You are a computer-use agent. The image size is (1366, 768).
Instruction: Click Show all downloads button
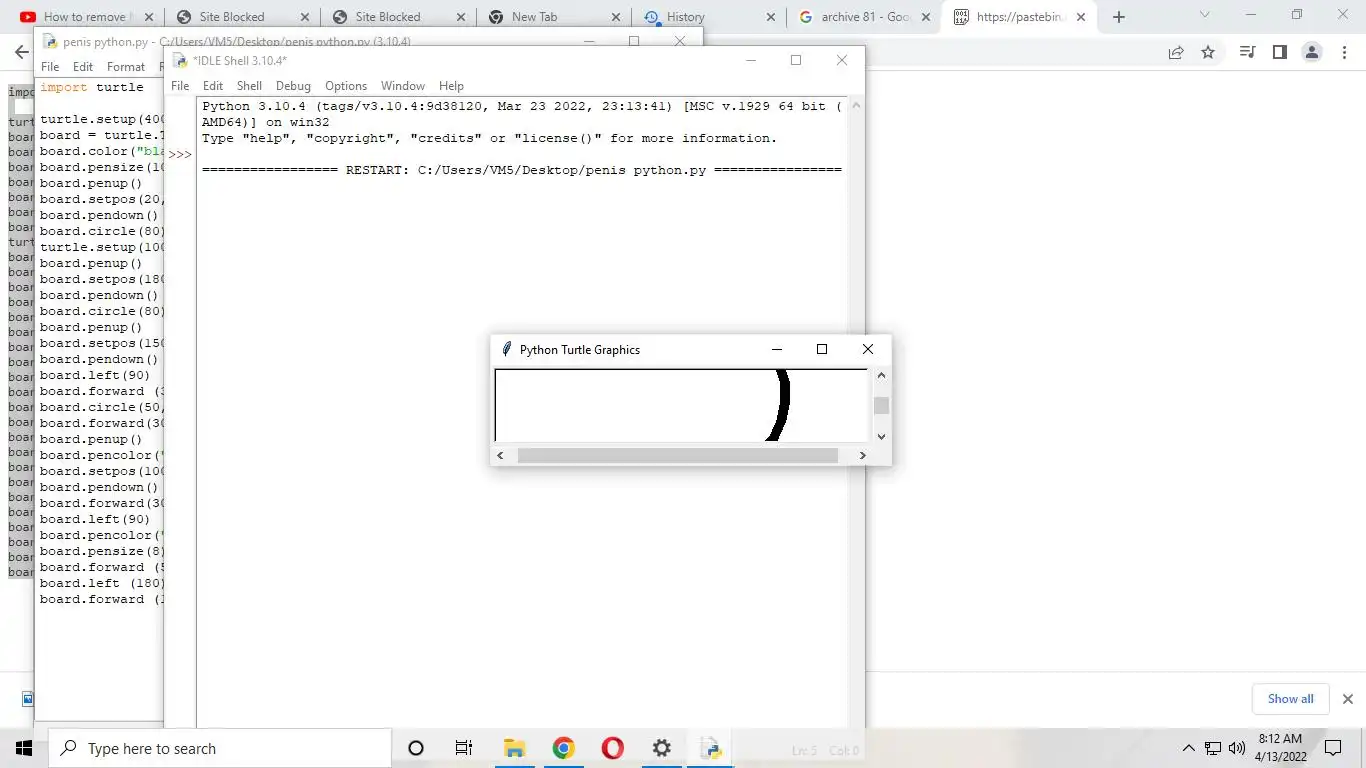pyautogui.click(x=1291, y=699)
